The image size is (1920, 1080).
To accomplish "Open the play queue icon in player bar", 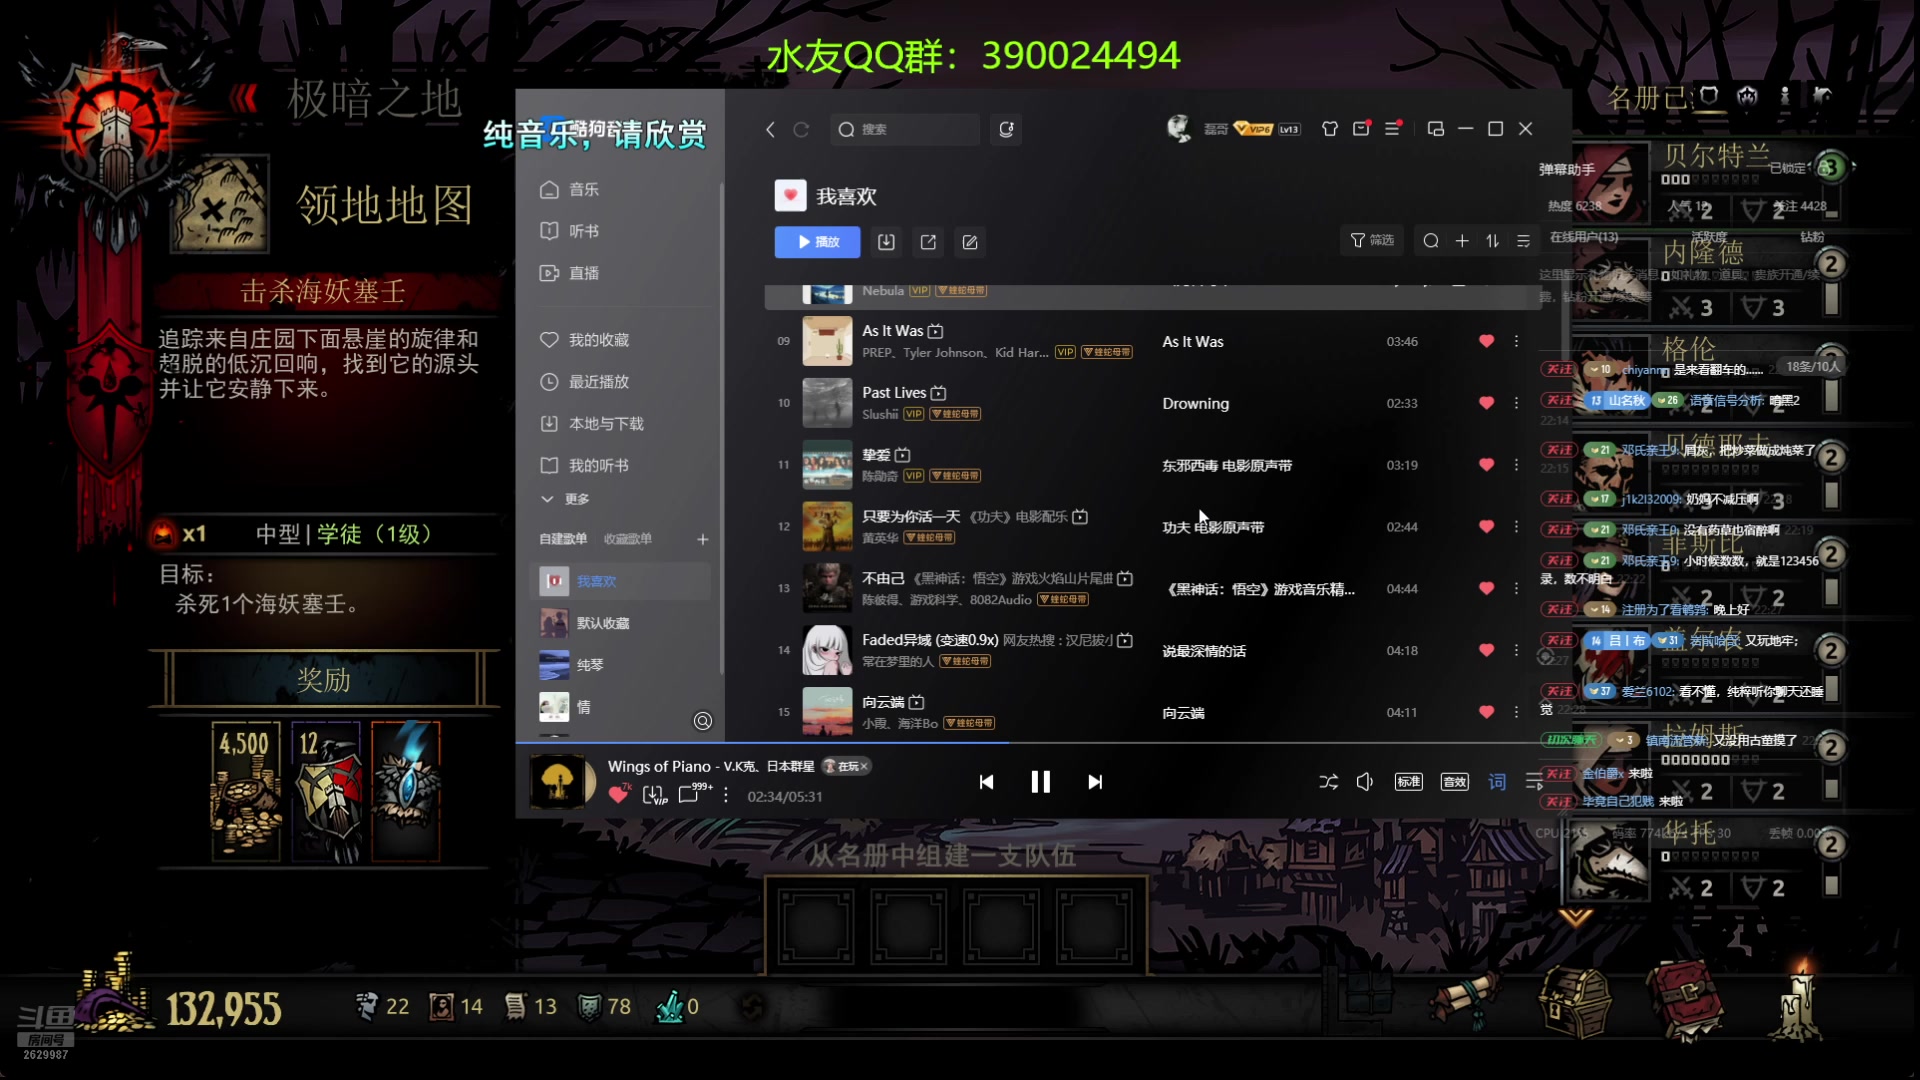I will point(1534,782).
